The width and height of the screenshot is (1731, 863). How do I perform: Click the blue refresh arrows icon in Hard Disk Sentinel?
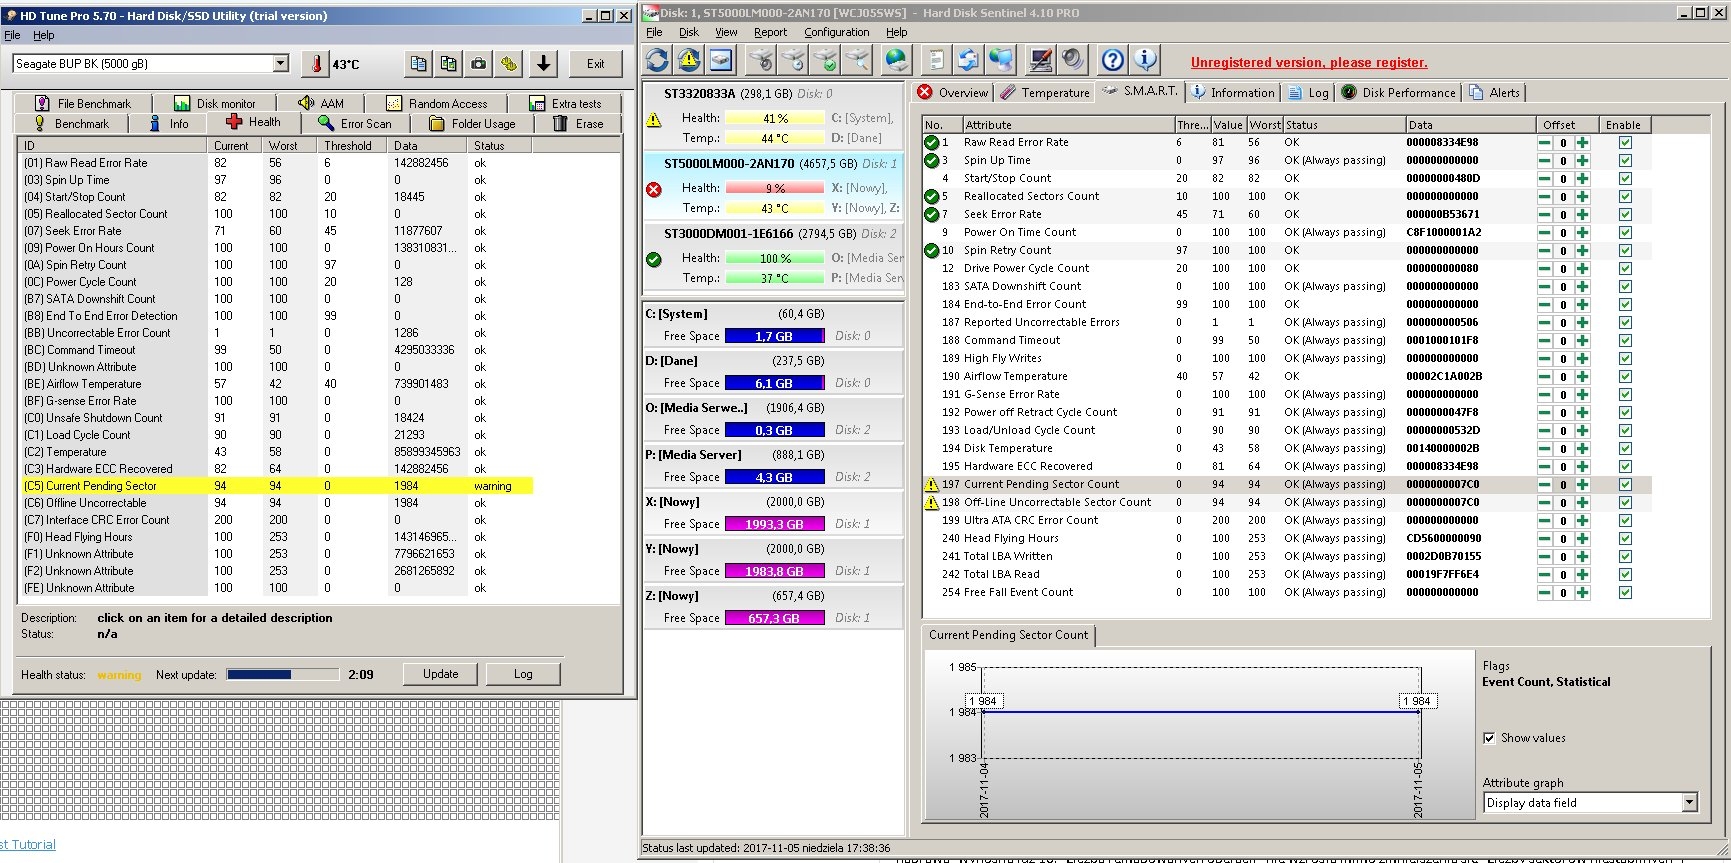[x=657, y=60]
